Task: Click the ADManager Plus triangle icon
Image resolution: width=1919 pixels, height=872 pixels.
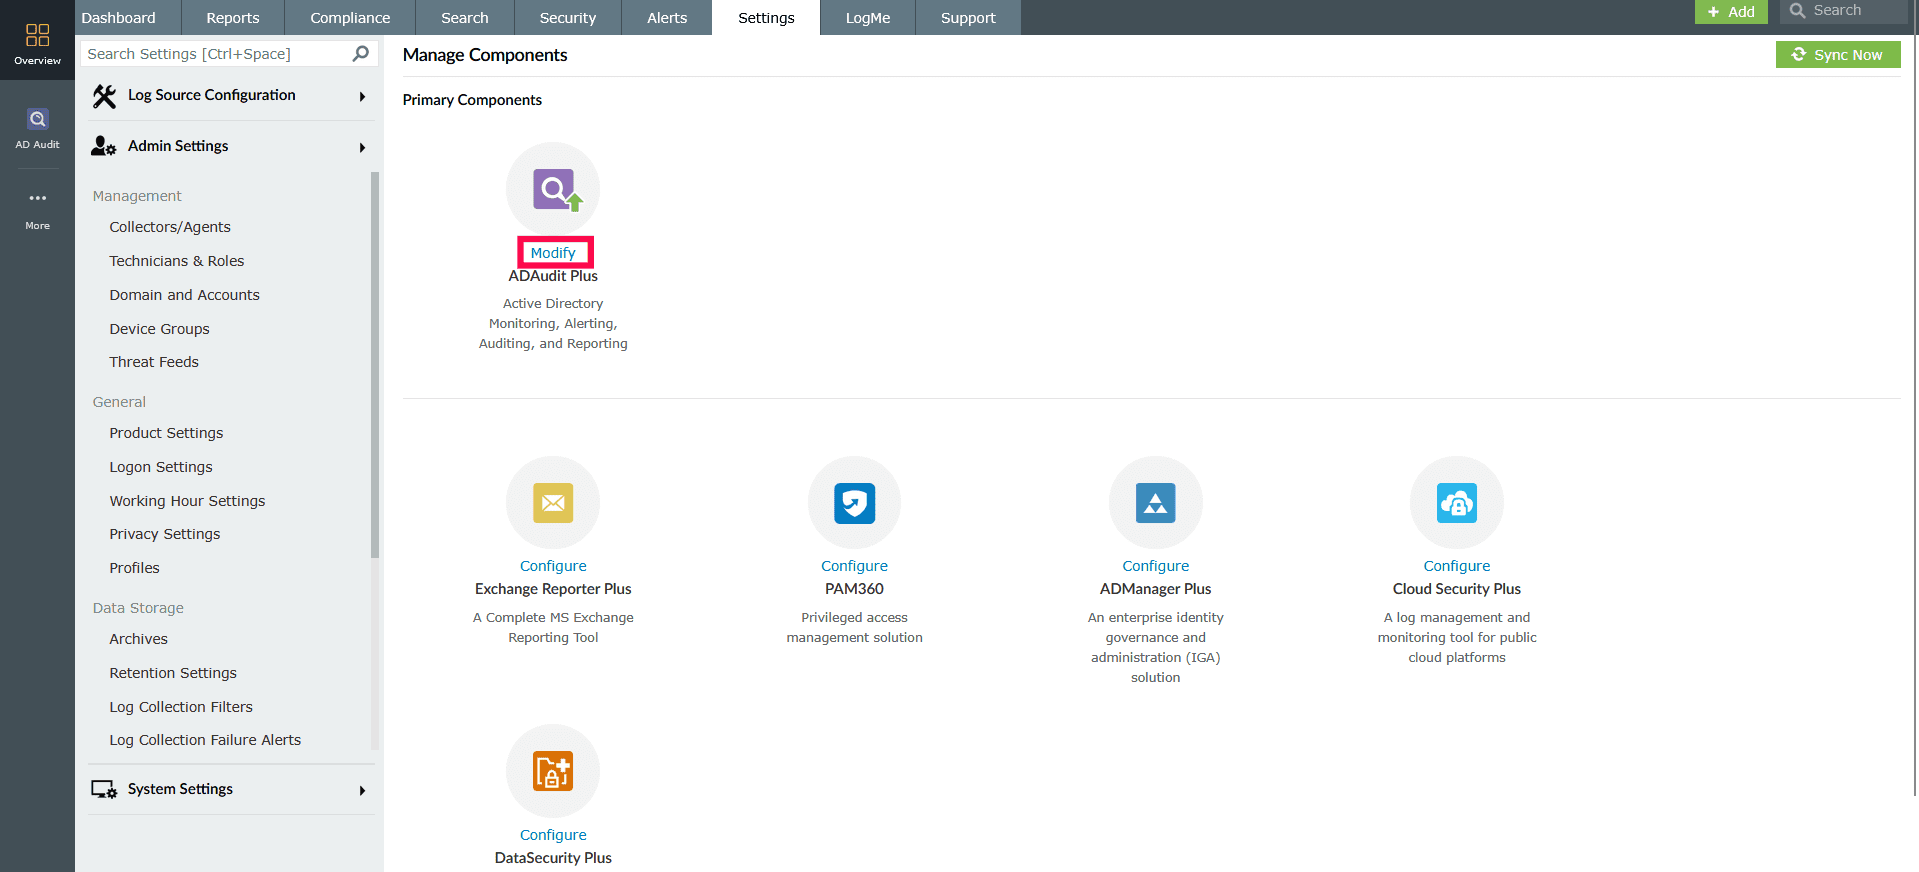Action: click(x=1156, y=503)
